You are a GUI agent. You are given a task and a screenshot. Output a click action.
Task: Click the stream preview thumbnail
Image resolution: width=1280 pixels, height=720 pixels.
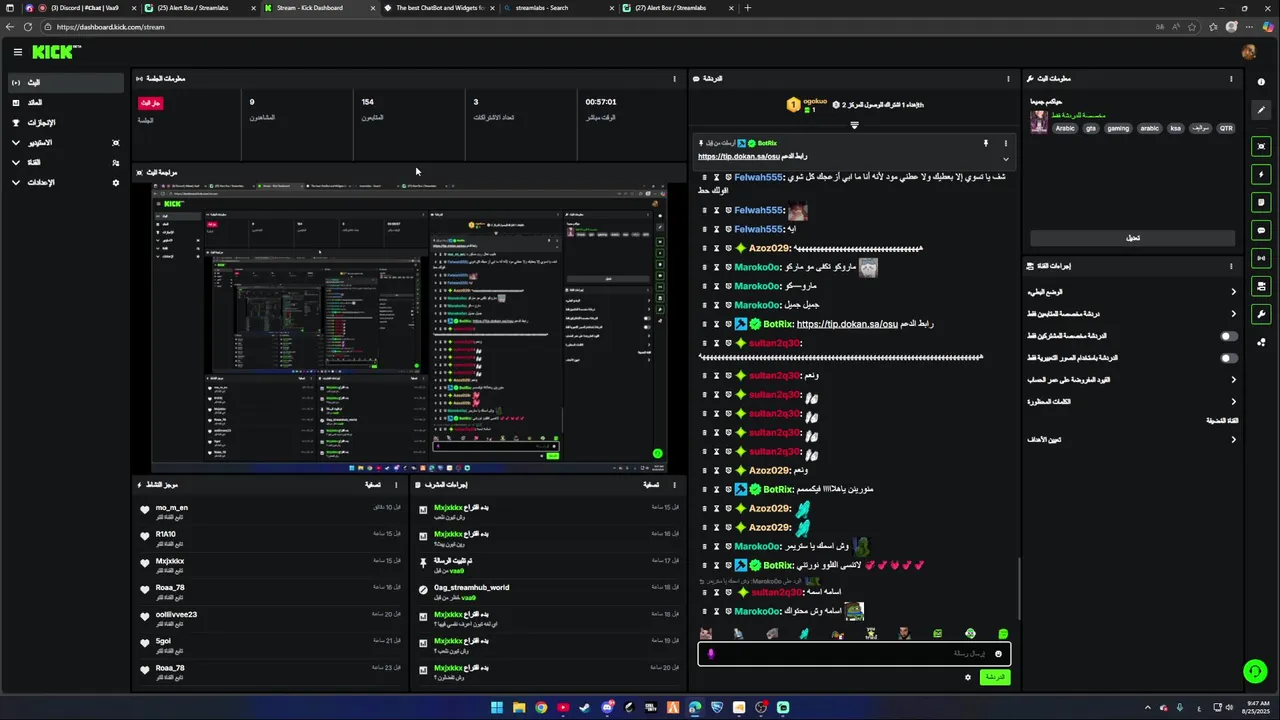click(x=410, y=327)
